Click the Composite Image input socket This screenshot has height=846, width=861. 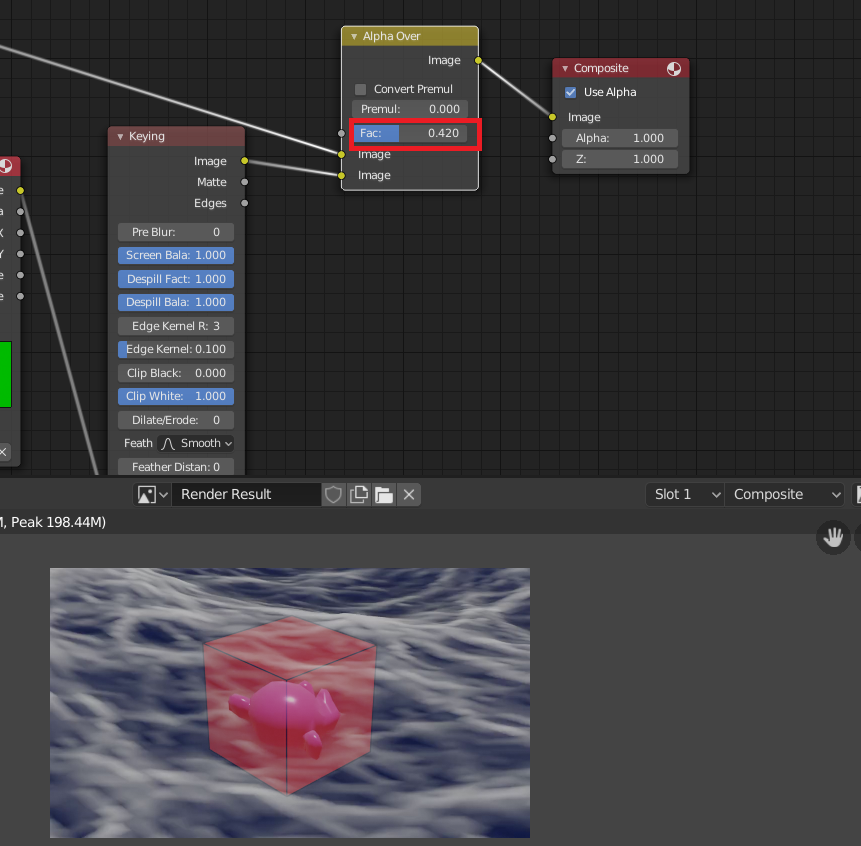coord(552,117)
